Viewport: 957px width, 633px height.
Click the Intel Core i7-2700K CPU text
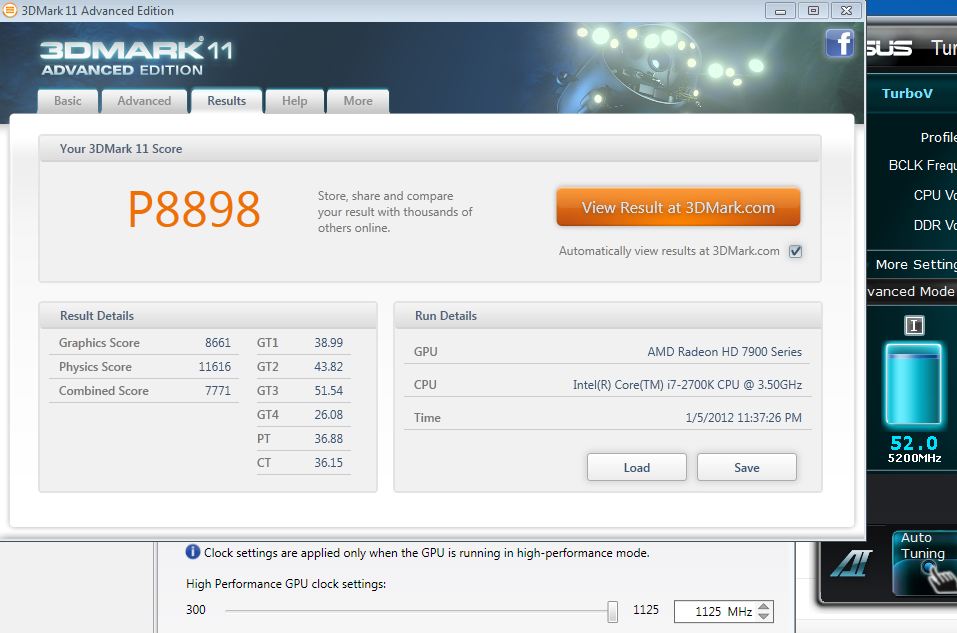[687, 385]
